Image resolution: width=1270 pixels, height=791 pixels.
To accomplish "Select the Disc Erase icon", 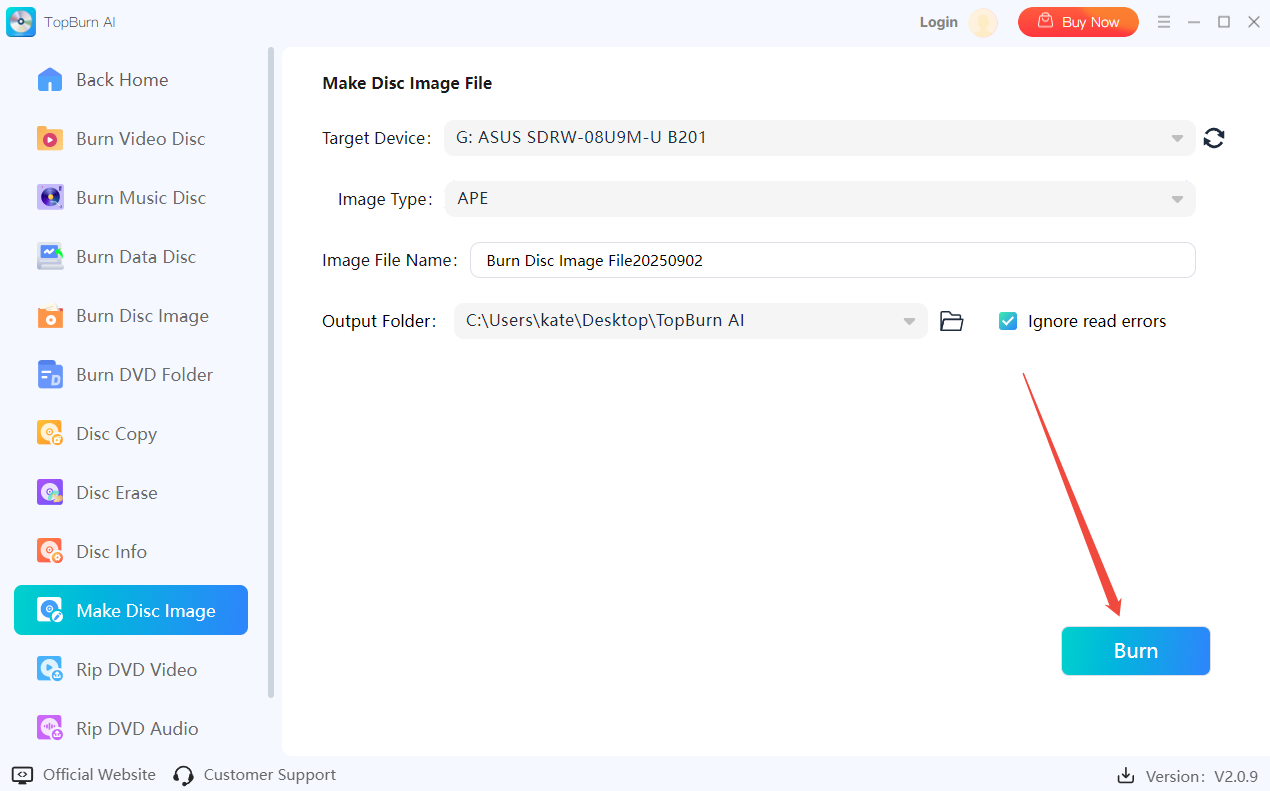I will click(x=50, y=493).
